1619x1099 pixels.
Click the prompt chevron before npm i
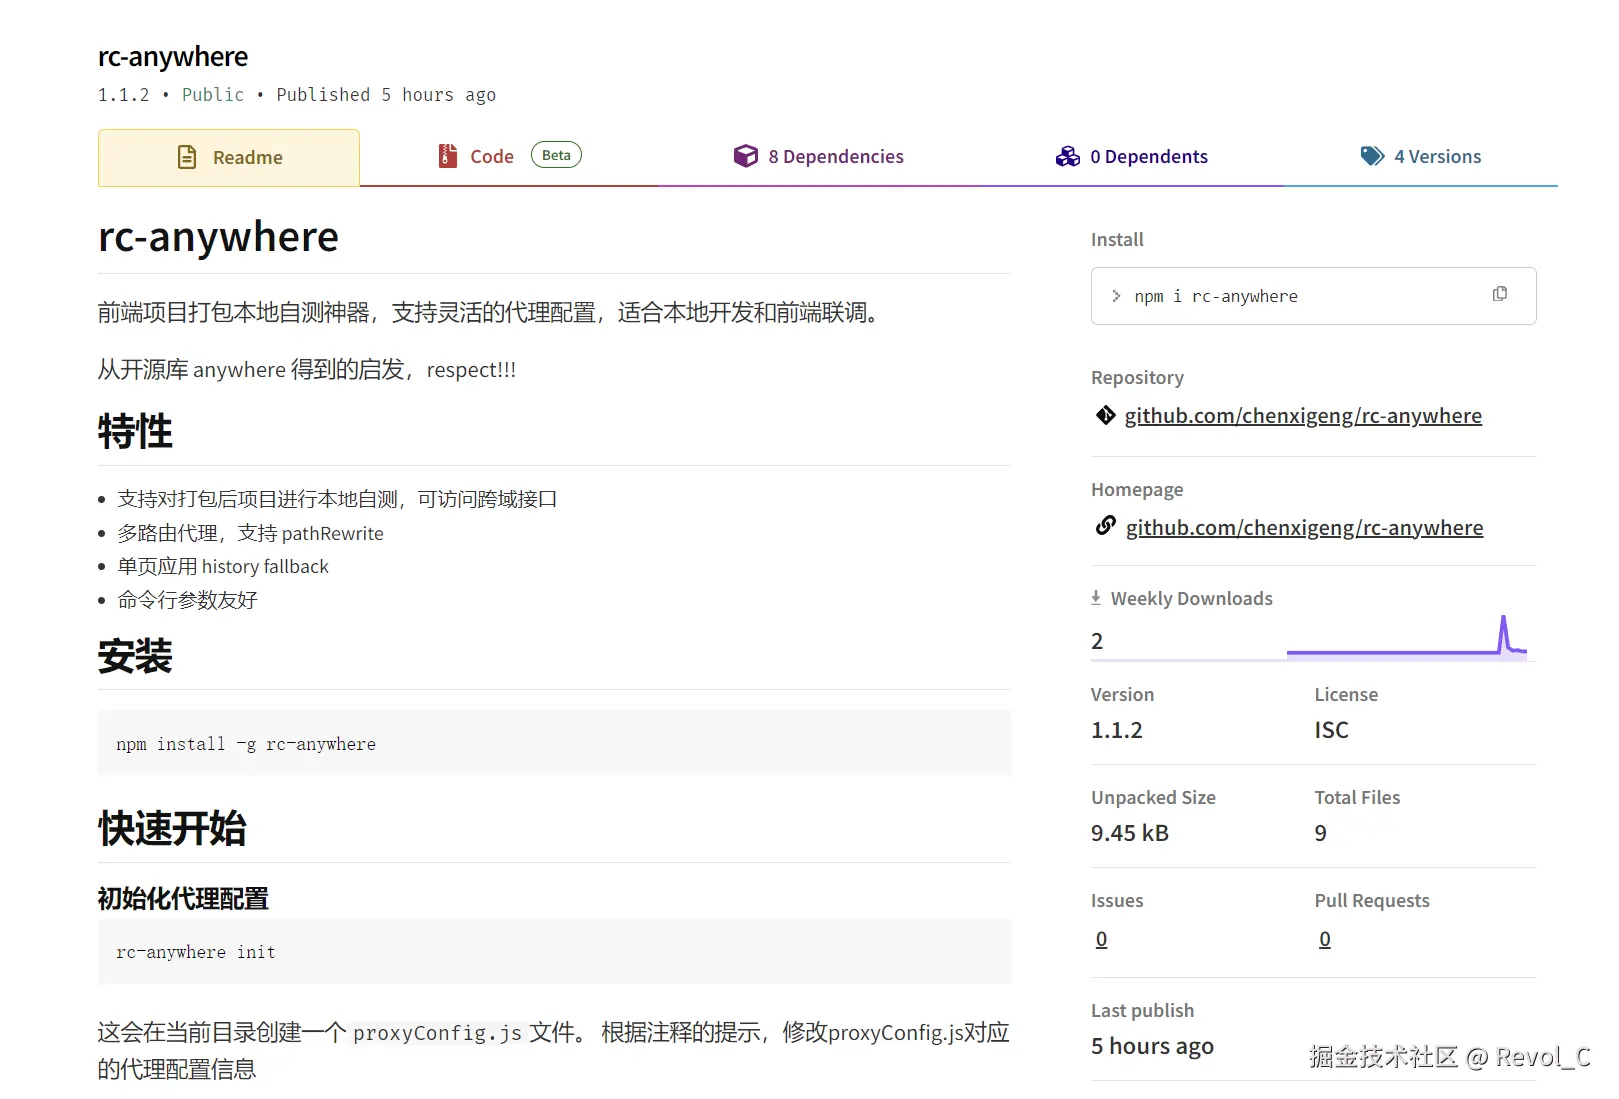(x=1116, y=296)
